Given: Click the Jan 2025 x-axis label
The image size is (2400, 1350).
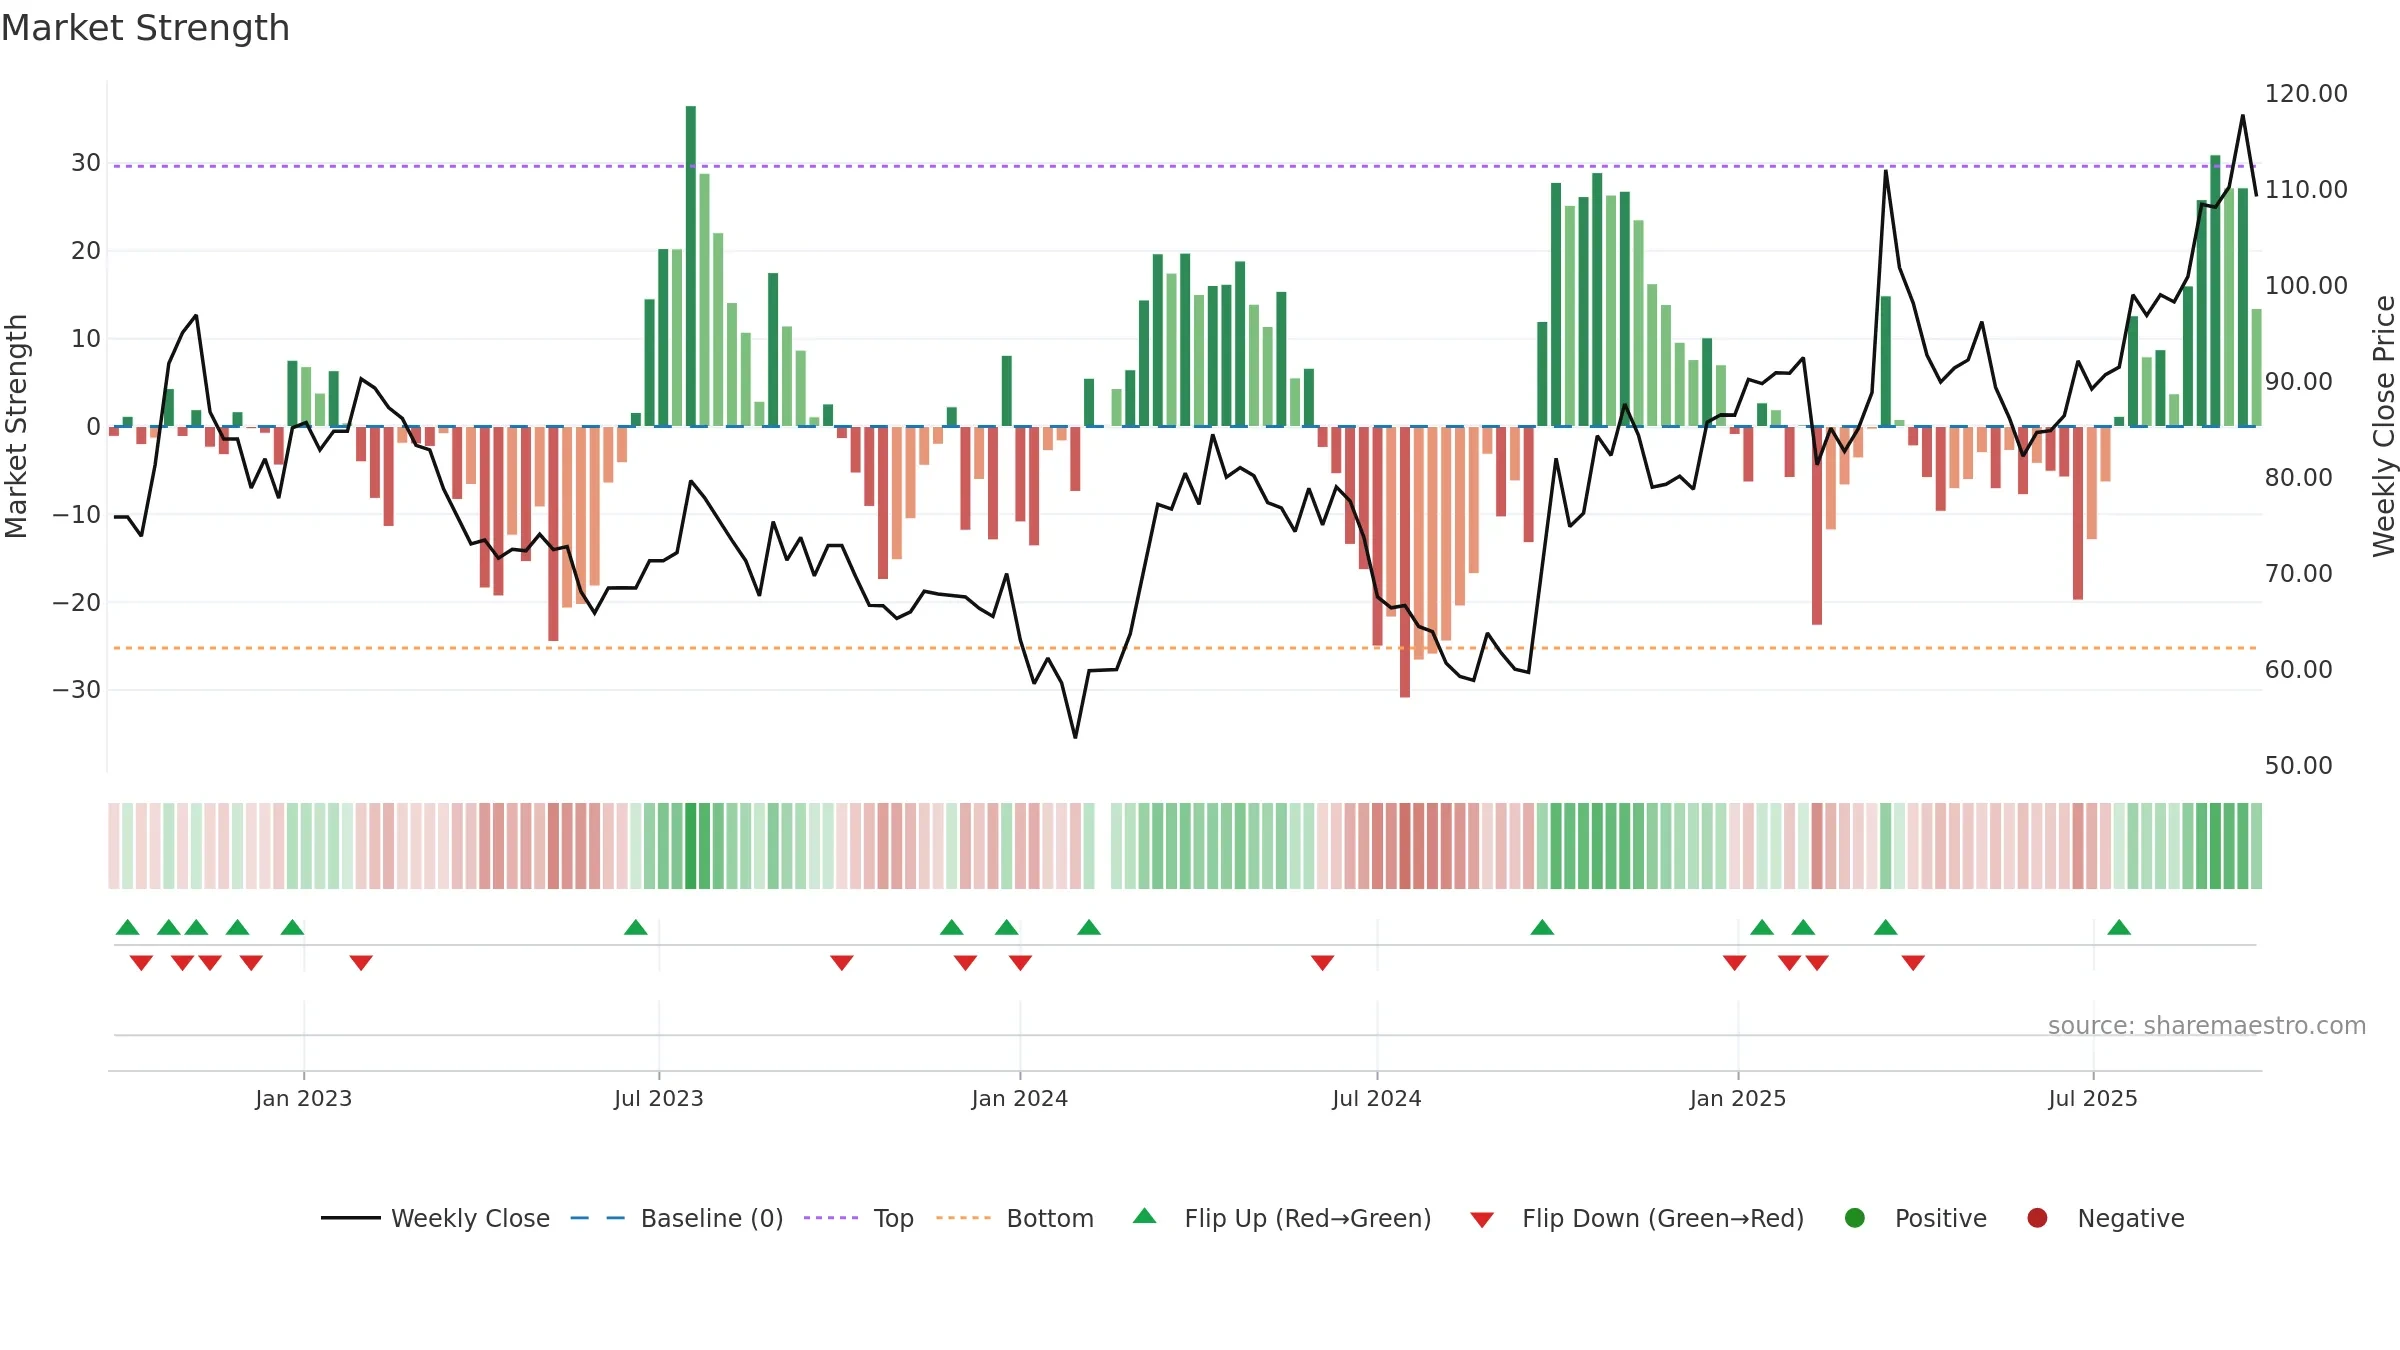Looking at the screenshot, I should [1738, 1098].
